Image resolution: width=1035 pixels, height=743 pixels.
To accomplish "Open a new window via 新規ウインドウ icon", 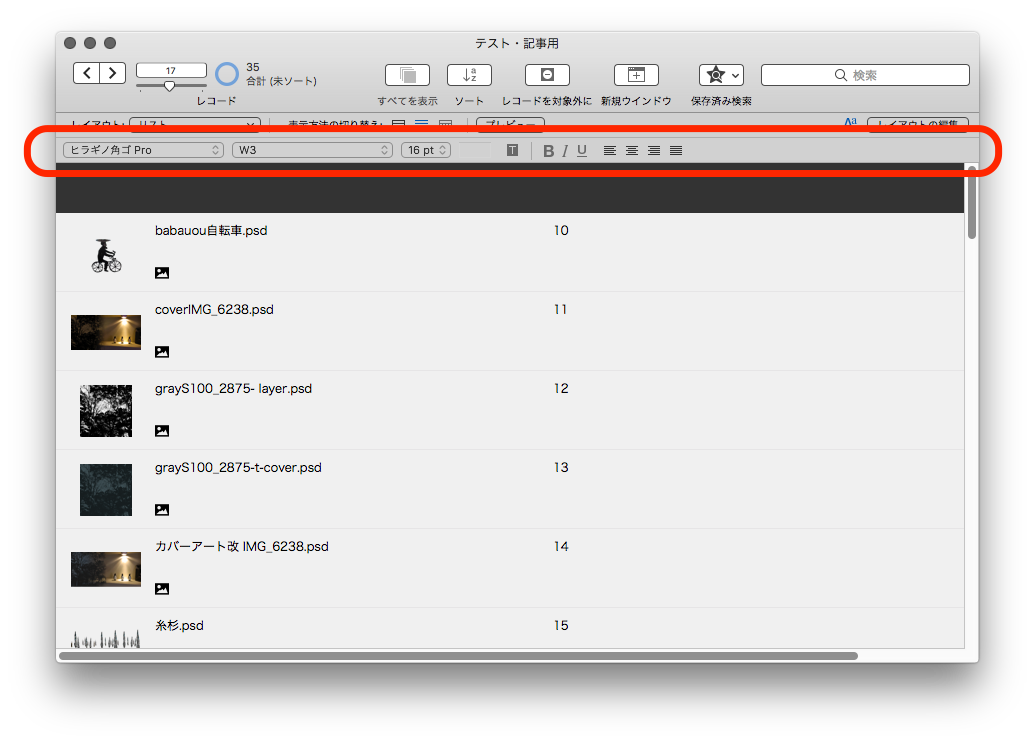I will [x=636, y=75].
